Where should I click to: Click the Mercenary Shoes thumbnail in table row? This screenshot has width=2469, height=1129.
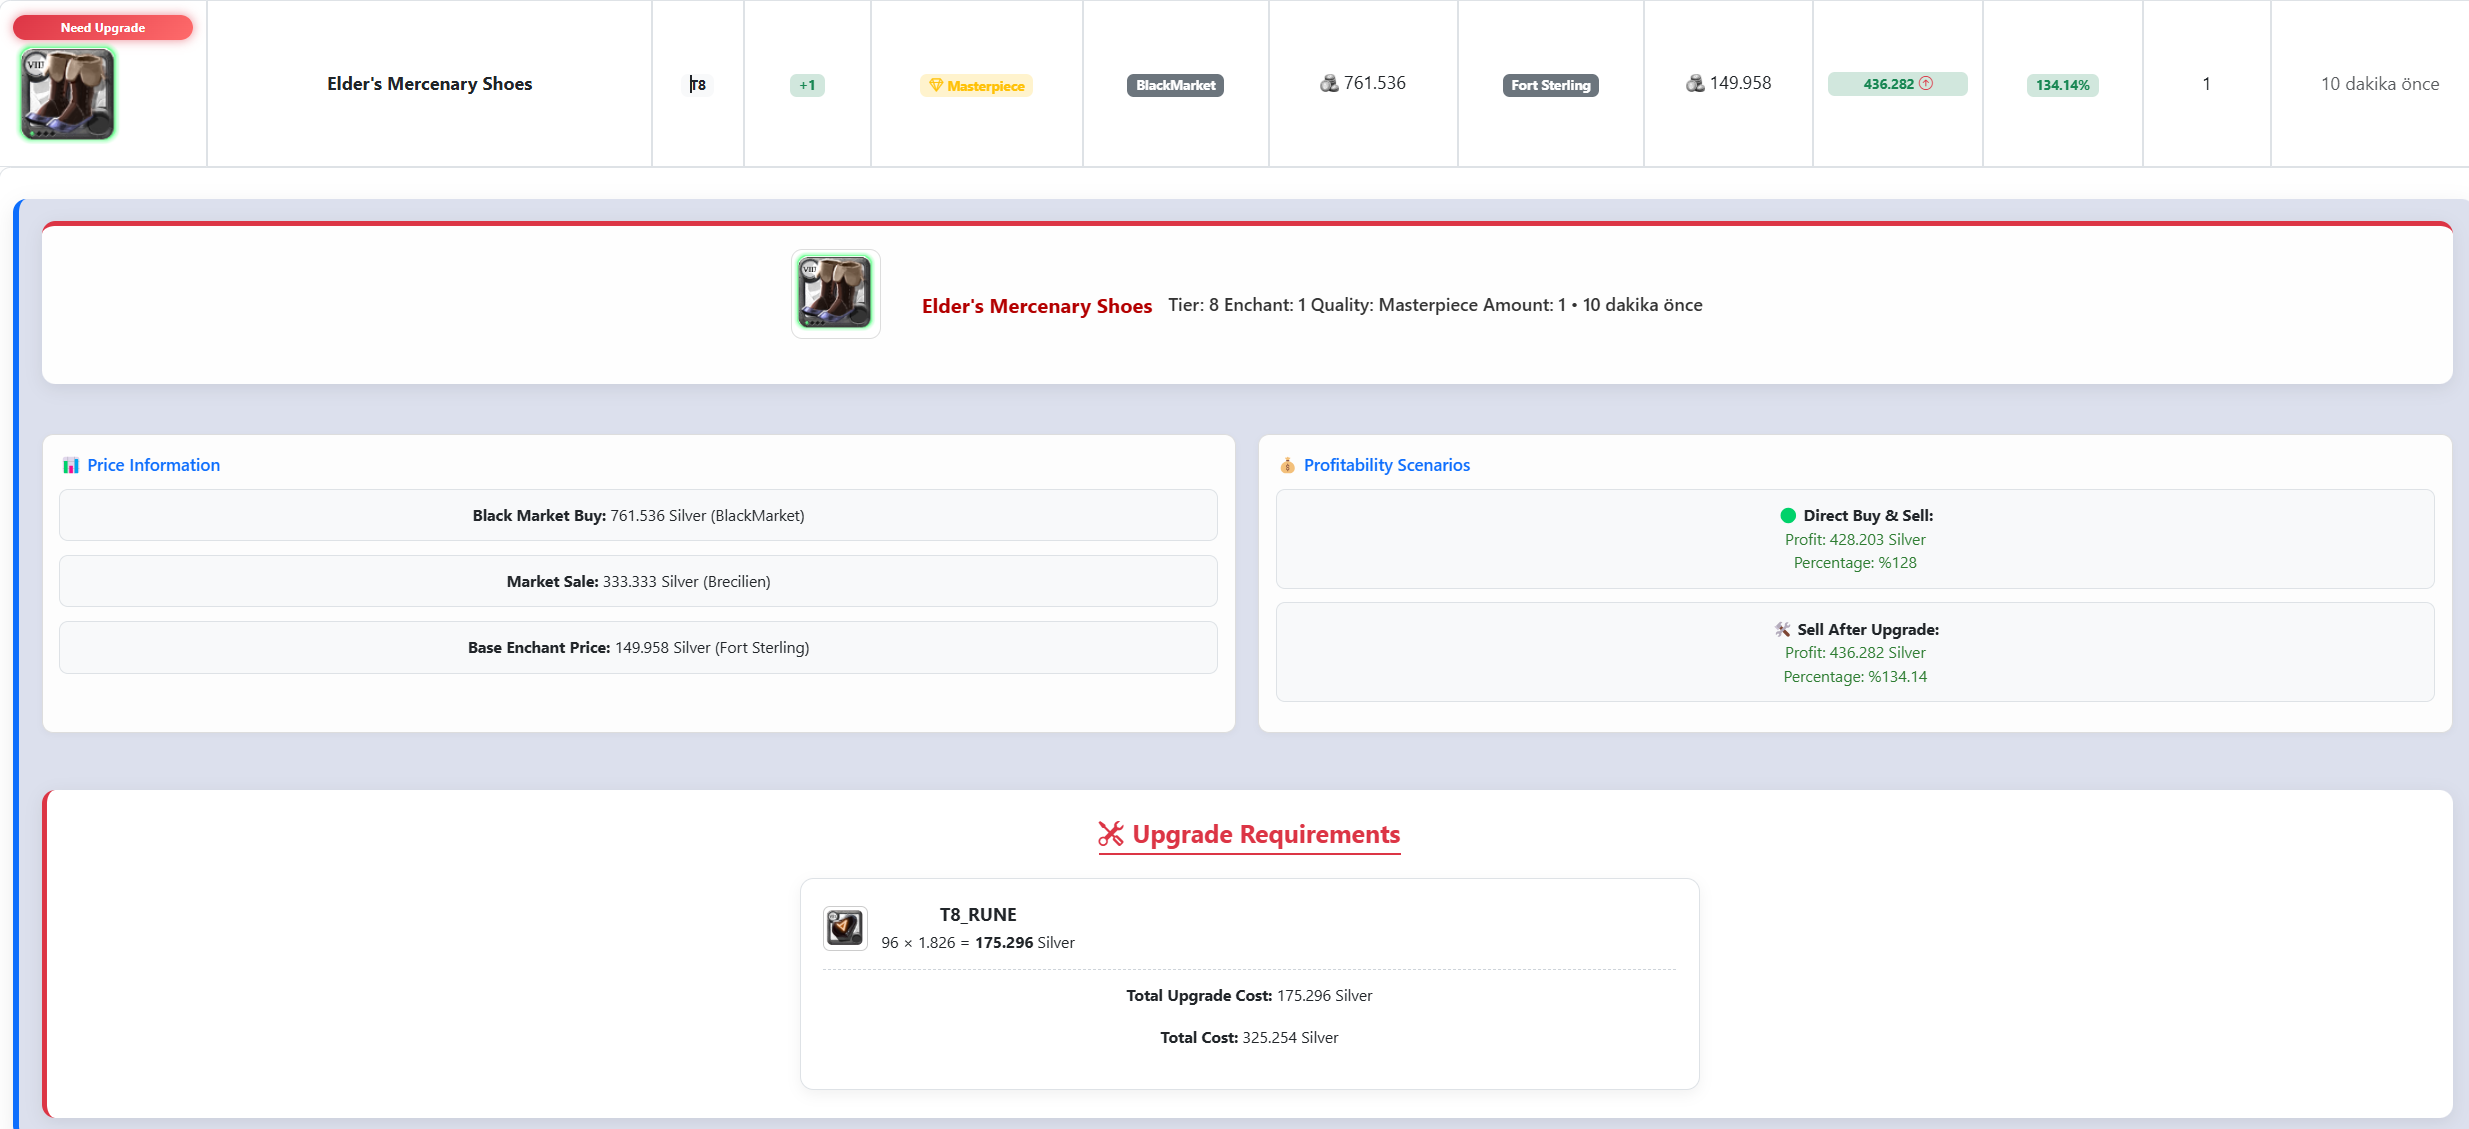click(x=68, y=94)
